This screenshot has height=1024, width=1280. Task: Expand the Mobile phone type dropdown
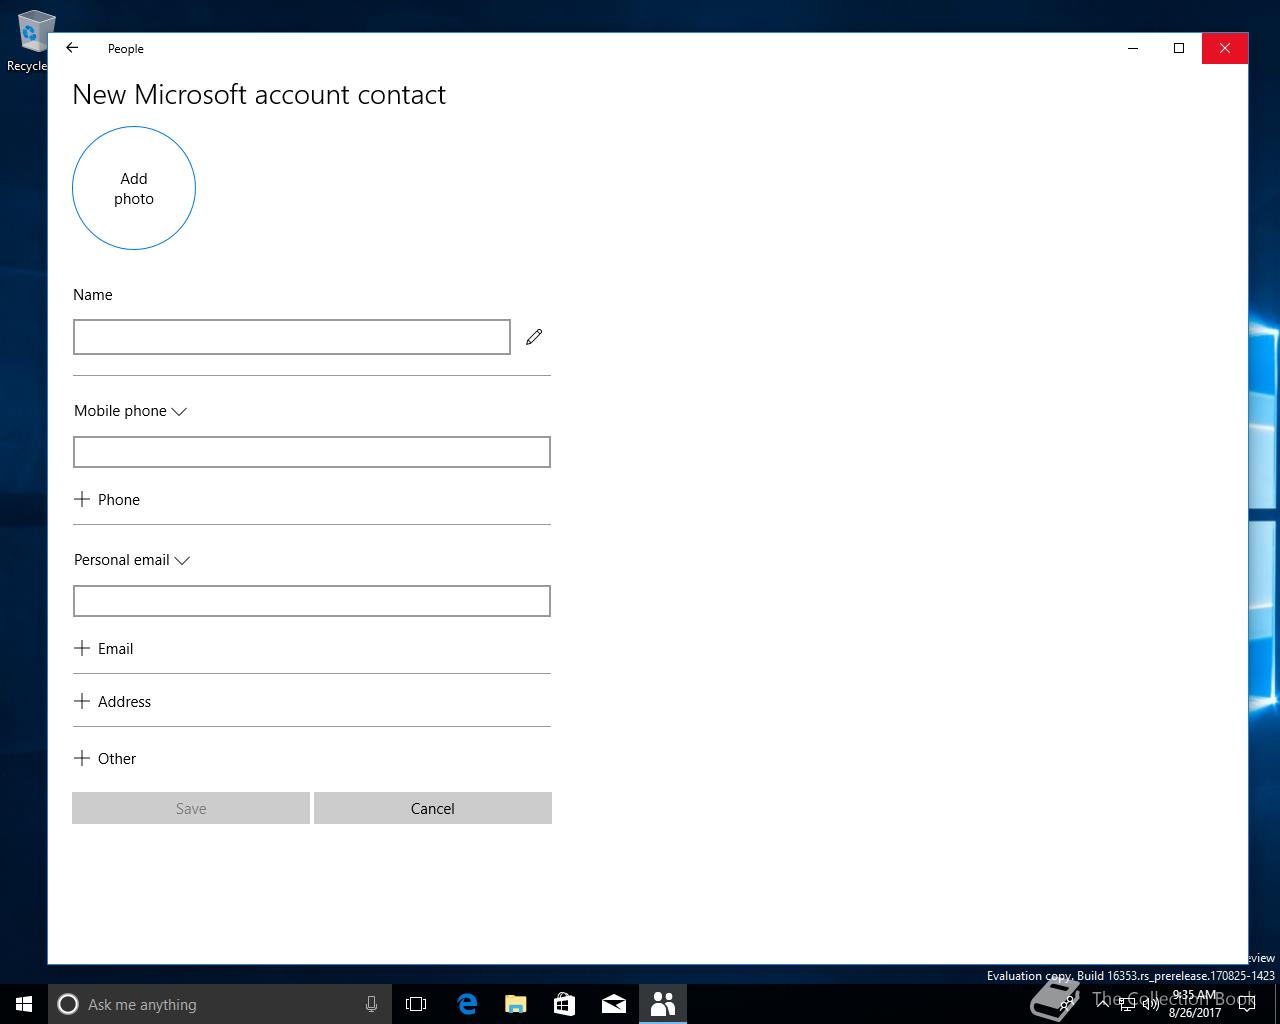(130, 411)
